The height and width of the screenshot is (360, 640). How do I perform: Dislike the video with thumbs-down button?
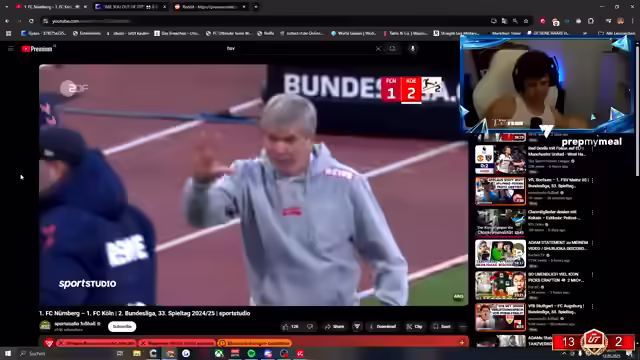pyautogui.click(x=310, y=327)
